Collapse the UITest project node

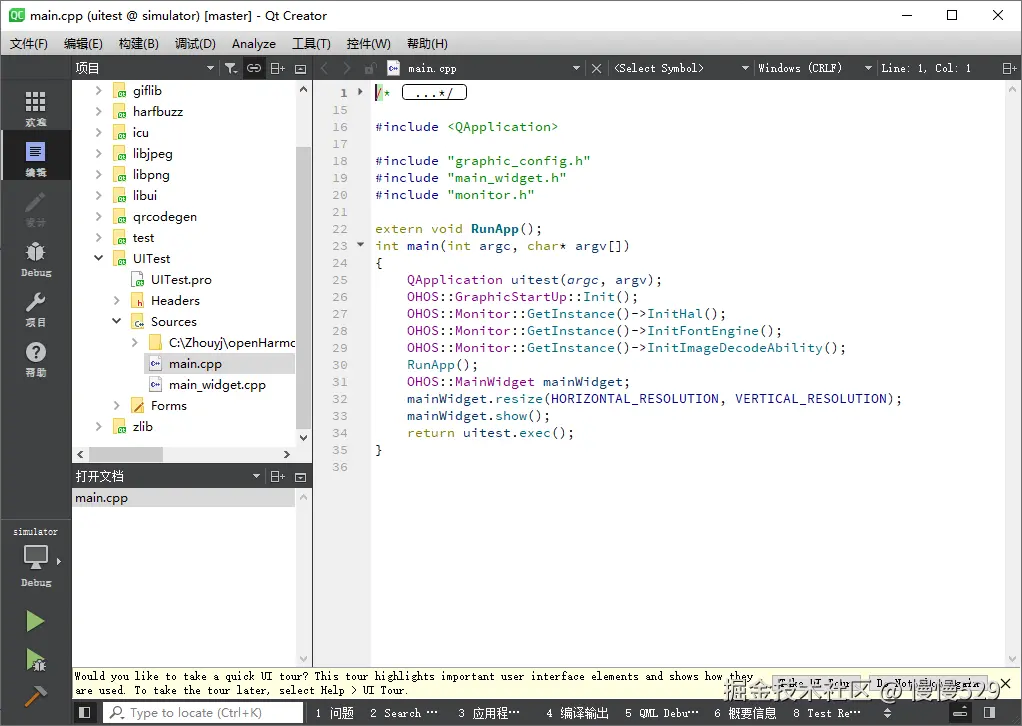(x=98, y=258)
